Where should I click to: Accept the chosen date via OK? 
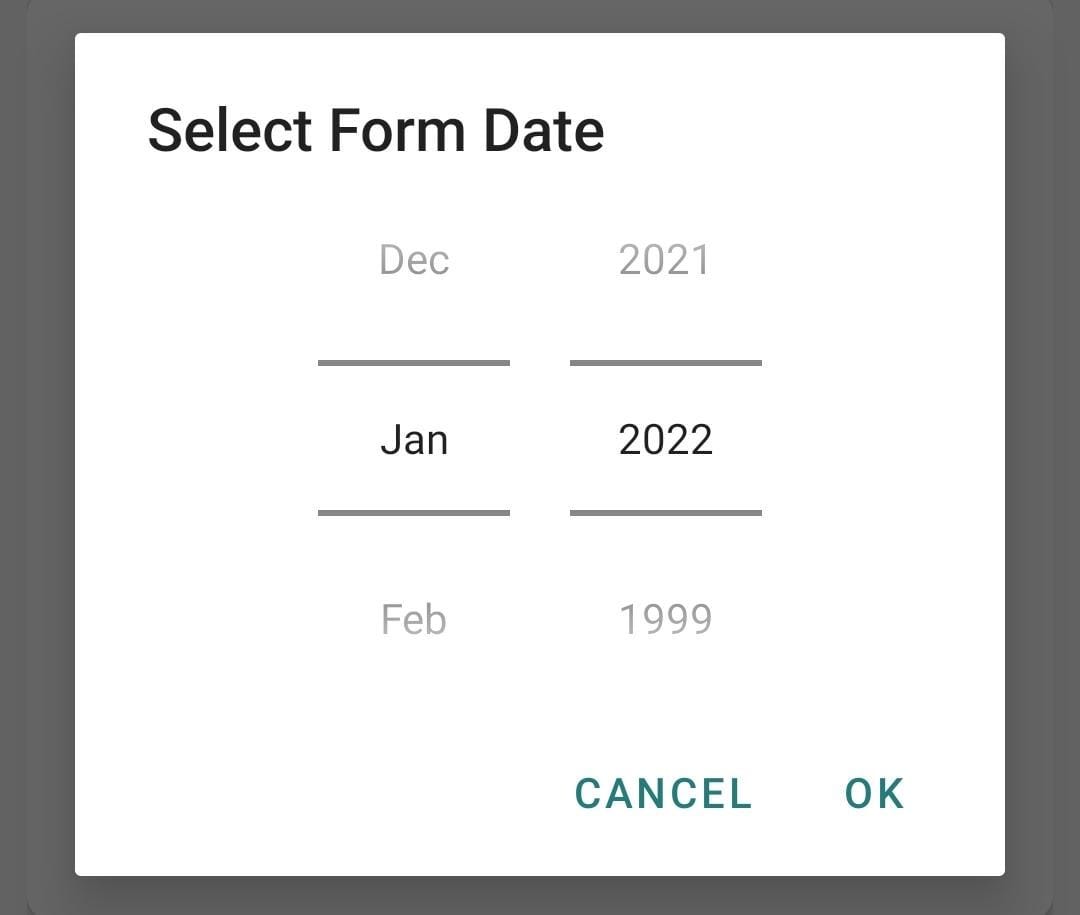point(875,793)
